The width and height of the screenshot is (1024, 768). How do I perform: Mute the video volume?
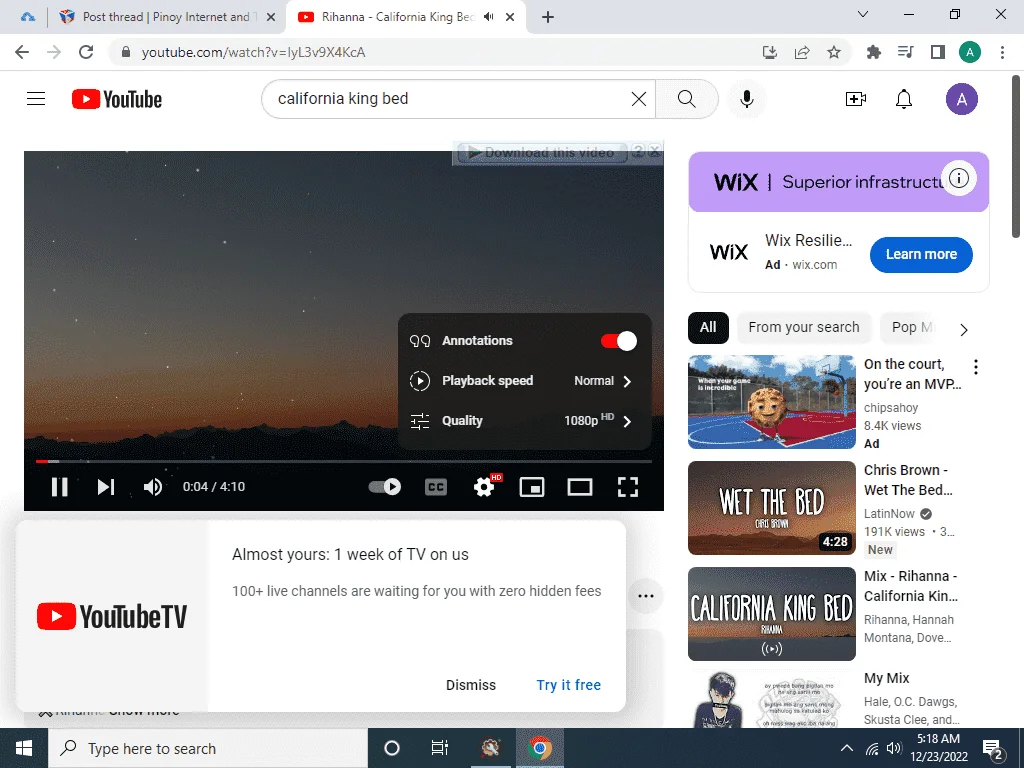153,487
